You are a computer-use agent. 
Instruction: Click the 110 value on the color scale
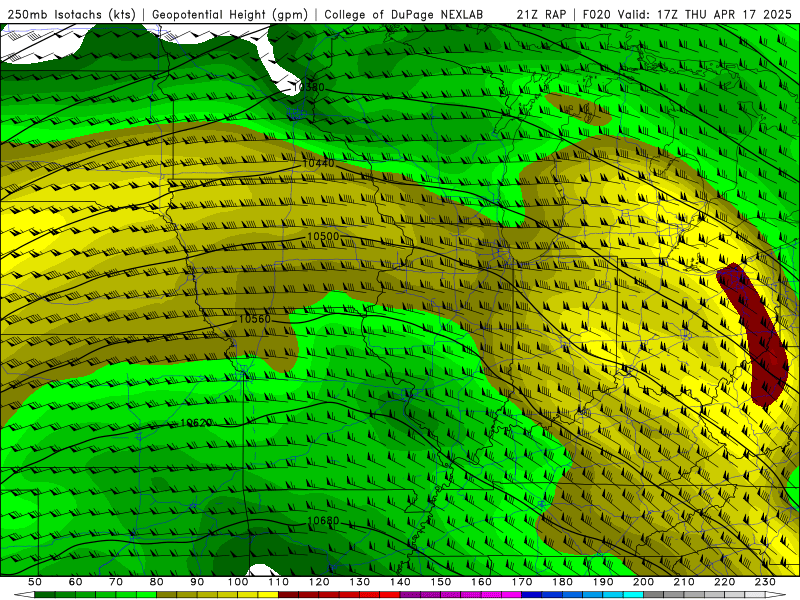pos(279,582)
